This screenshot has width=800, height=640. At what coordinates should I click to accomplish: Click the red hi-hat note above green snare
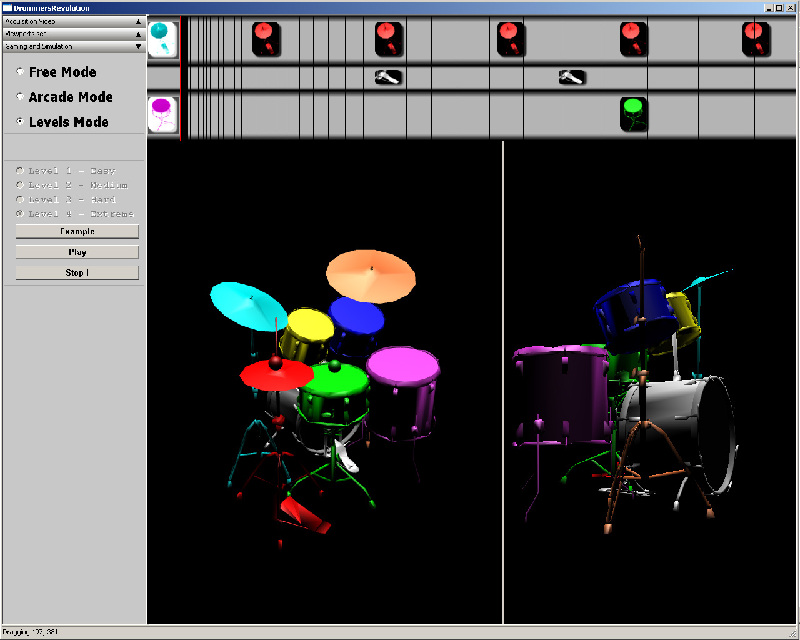(x=632, y=39)
